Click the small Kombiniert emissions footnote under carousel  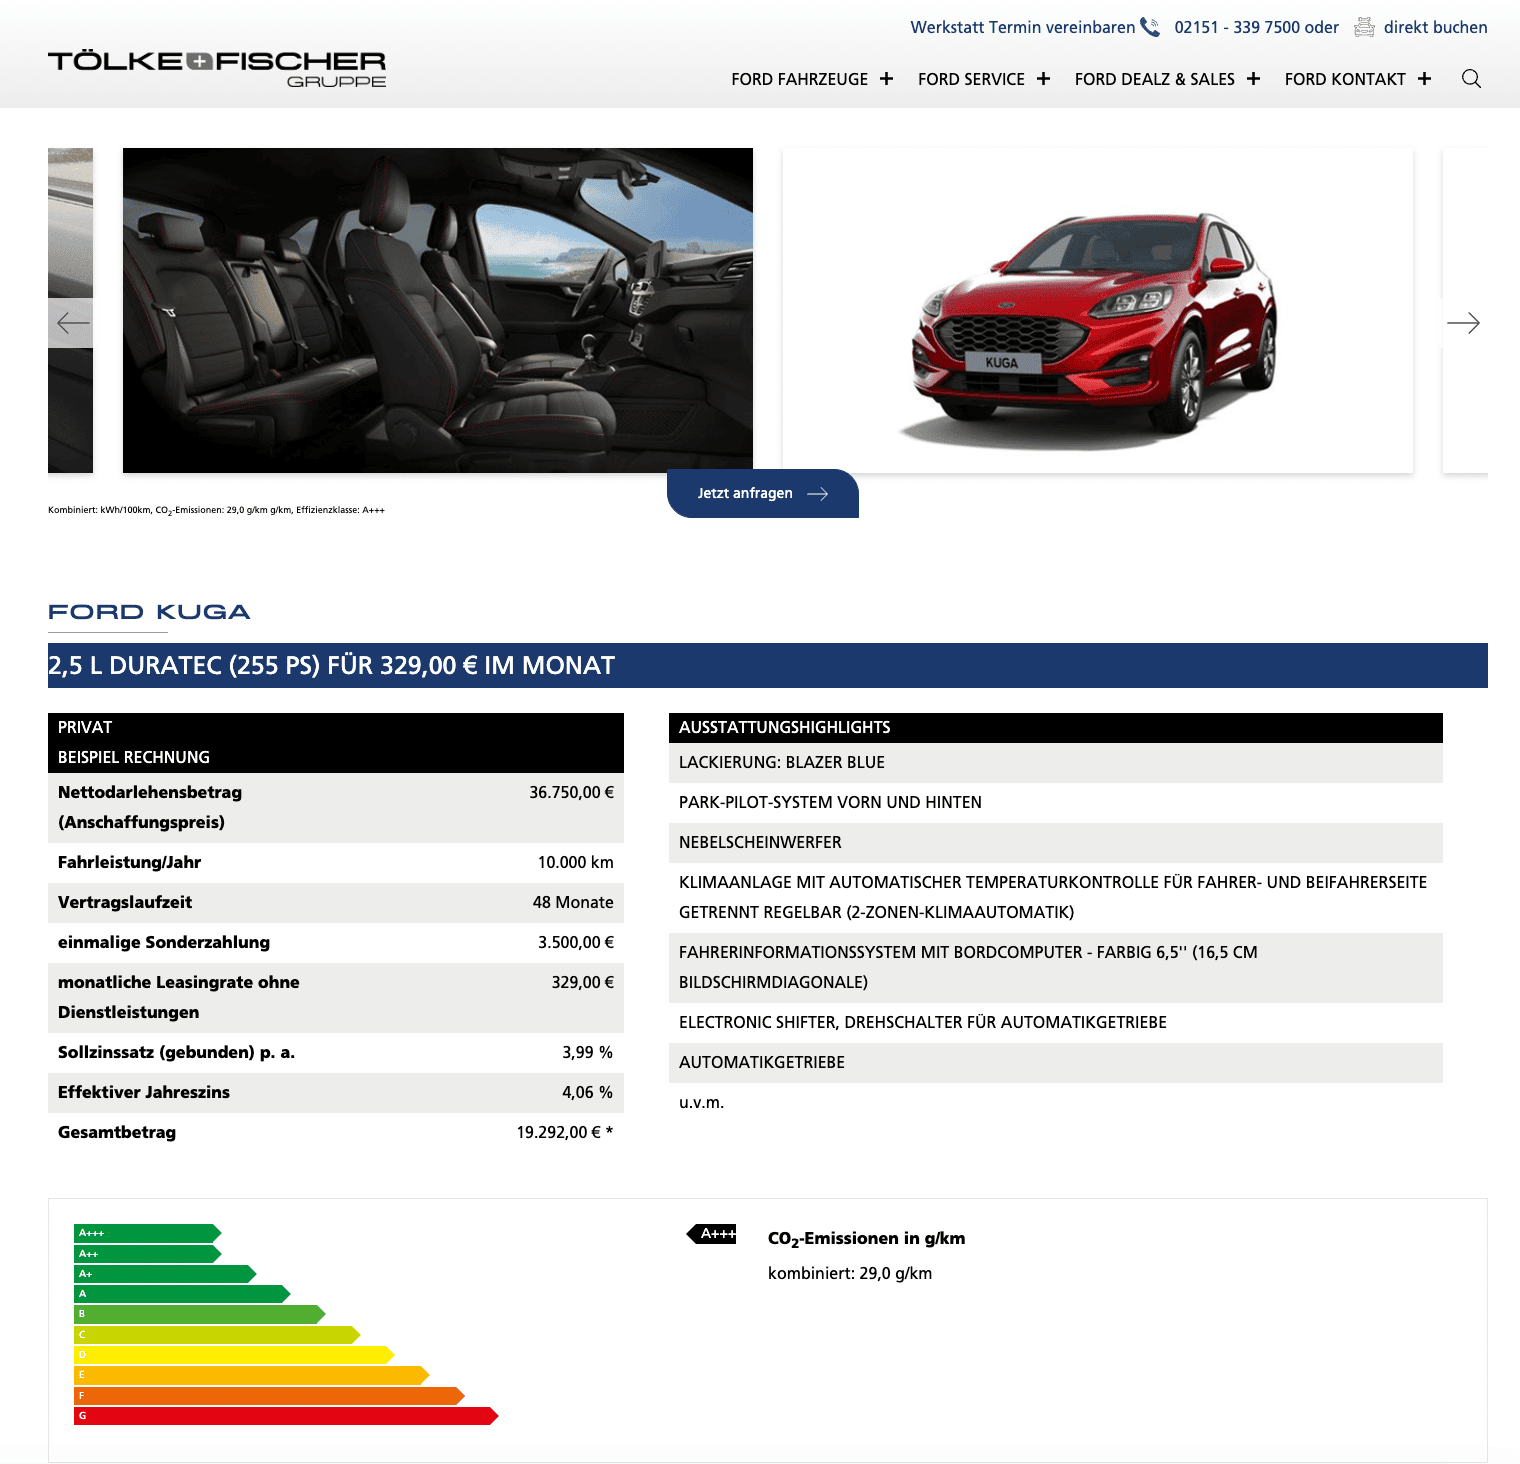coord(216,510)
